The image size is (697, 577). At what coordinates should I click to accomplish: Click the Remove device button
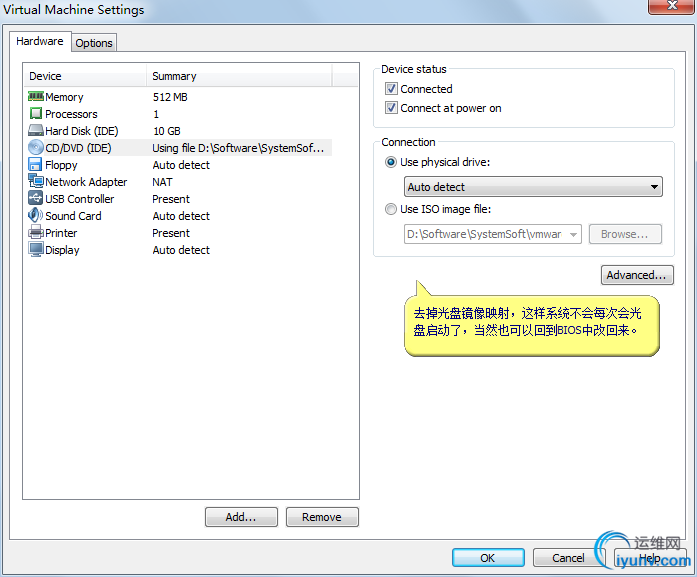[x=322, y=517]
